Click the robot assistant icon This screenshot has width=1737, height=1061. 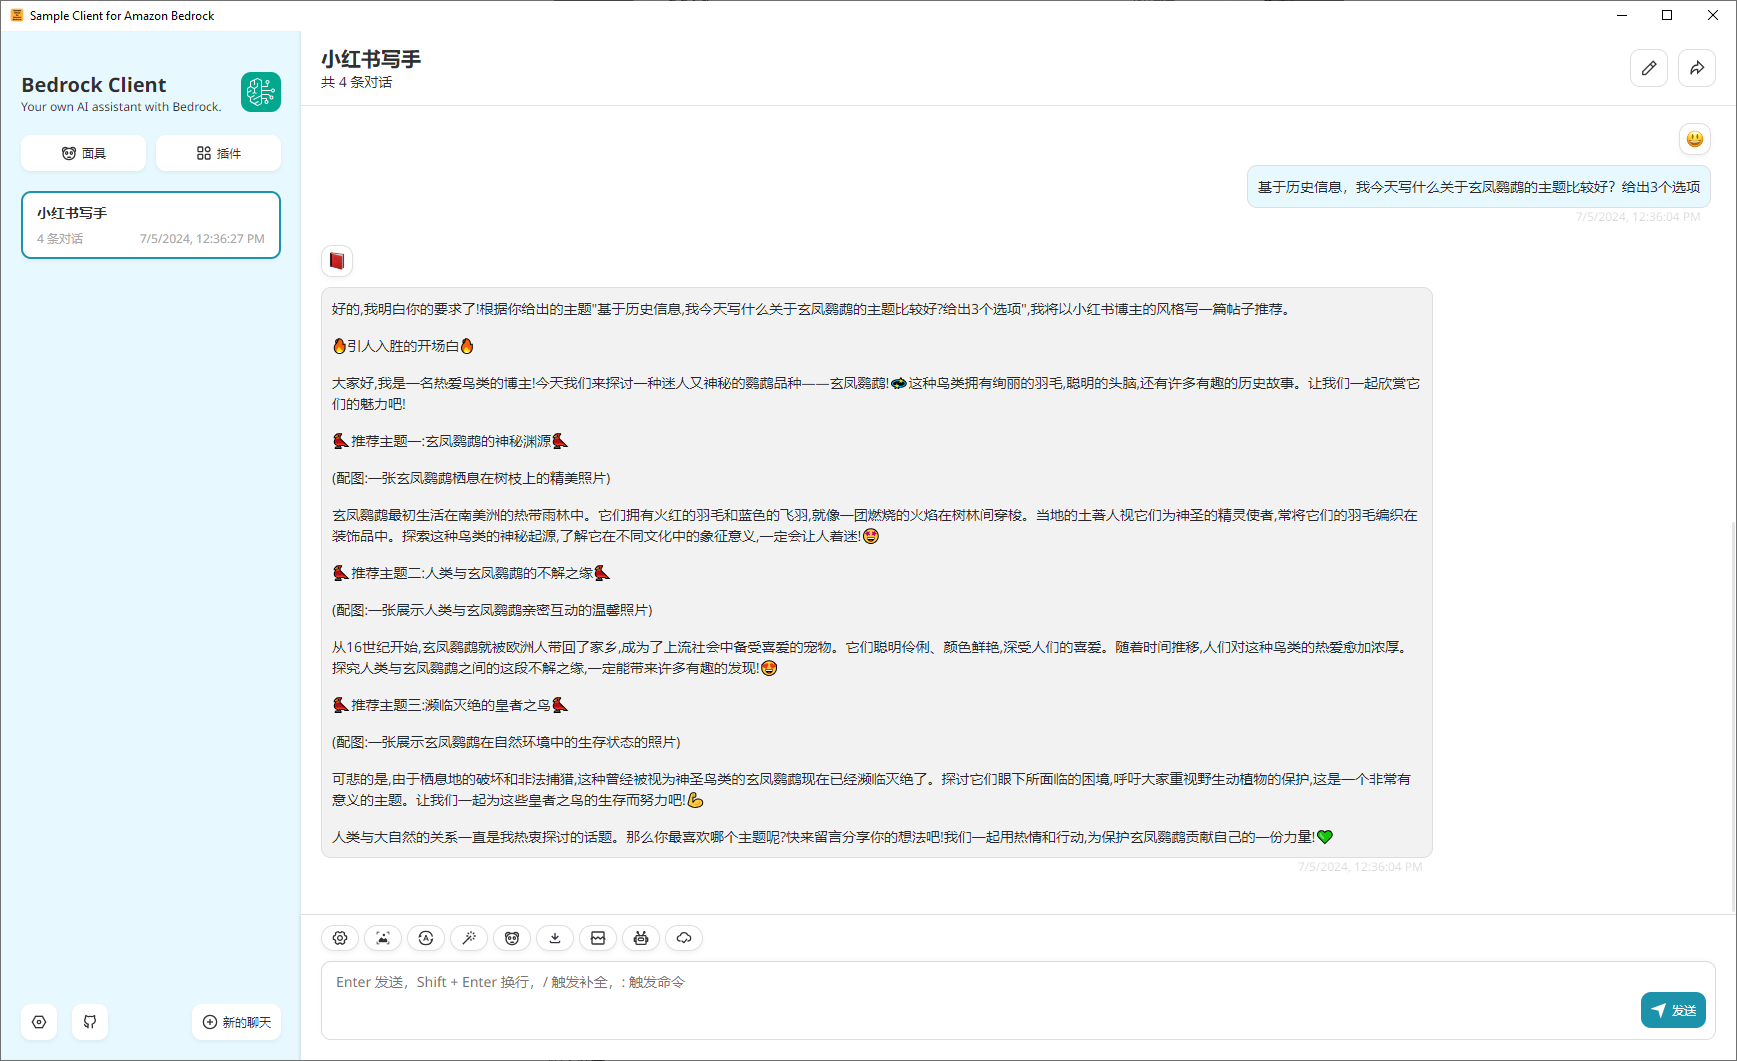(641, 938)
